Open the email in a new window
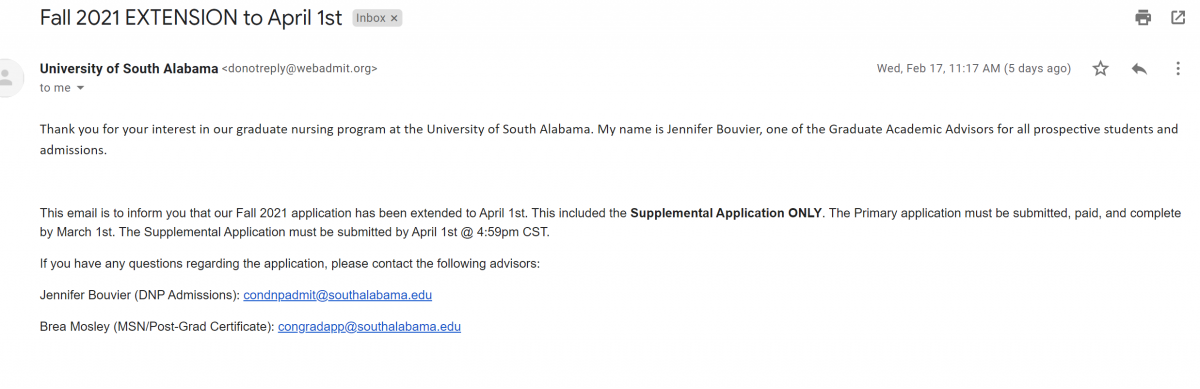This screenshot has width=1200, height=389. [1178, 18]
